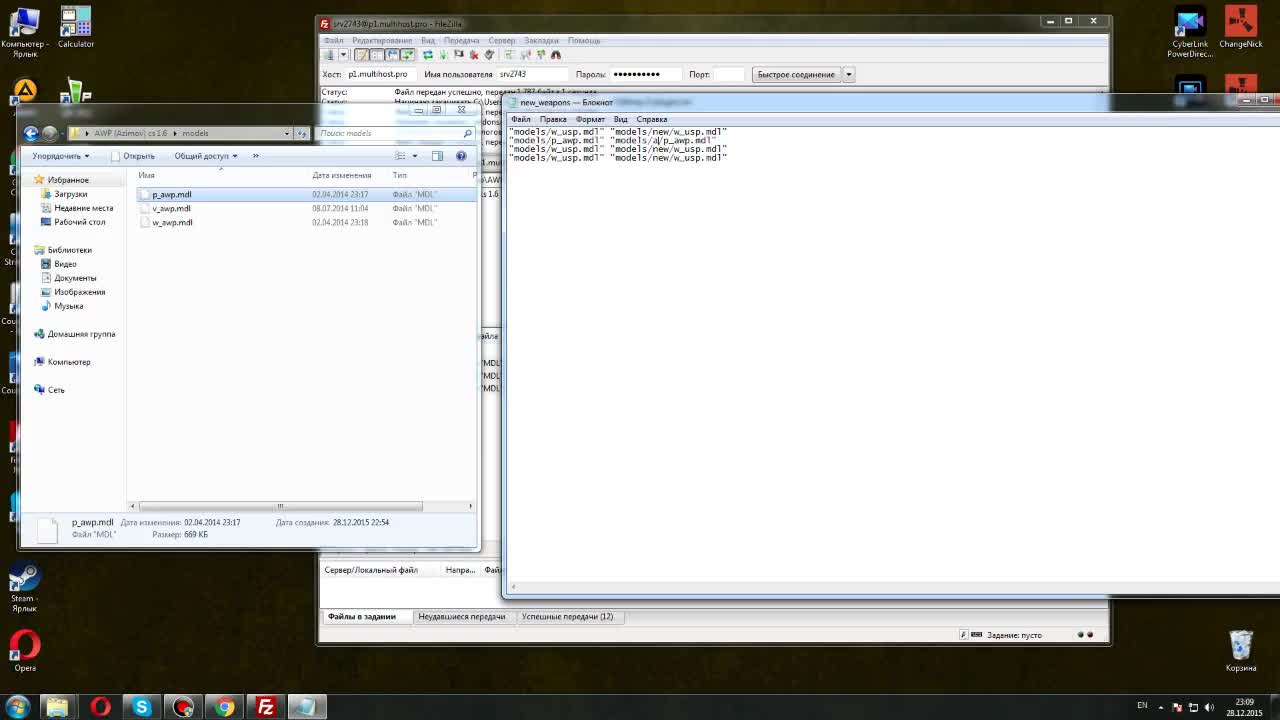Expand the view options dropdown arrow in Explorer
The width and height of the screenshot is (1280, 720).
415,156
